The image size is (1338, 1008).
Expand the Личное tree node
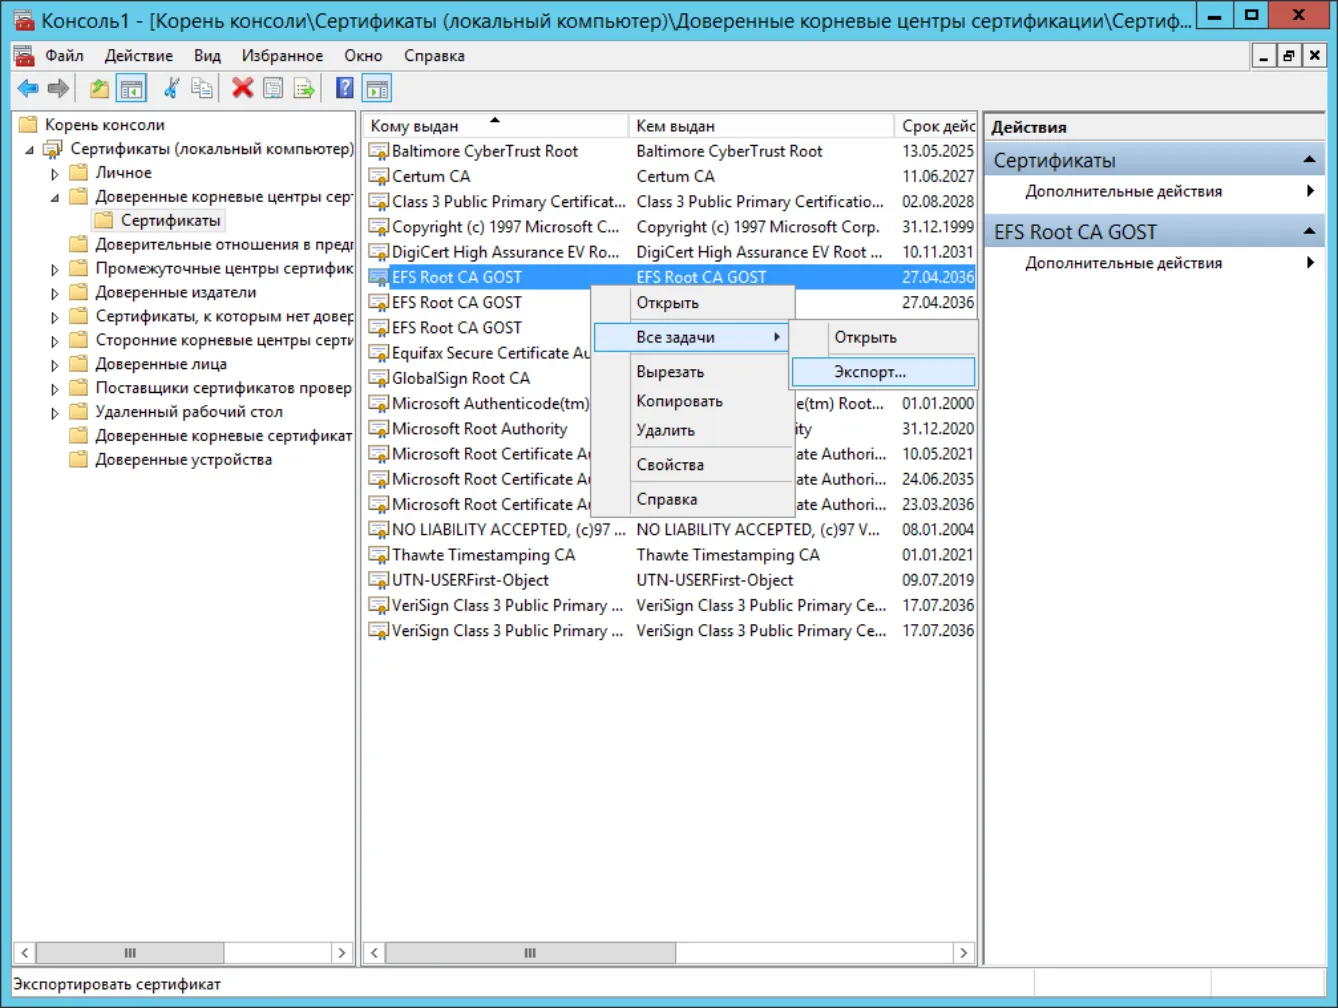pos(55,173)
